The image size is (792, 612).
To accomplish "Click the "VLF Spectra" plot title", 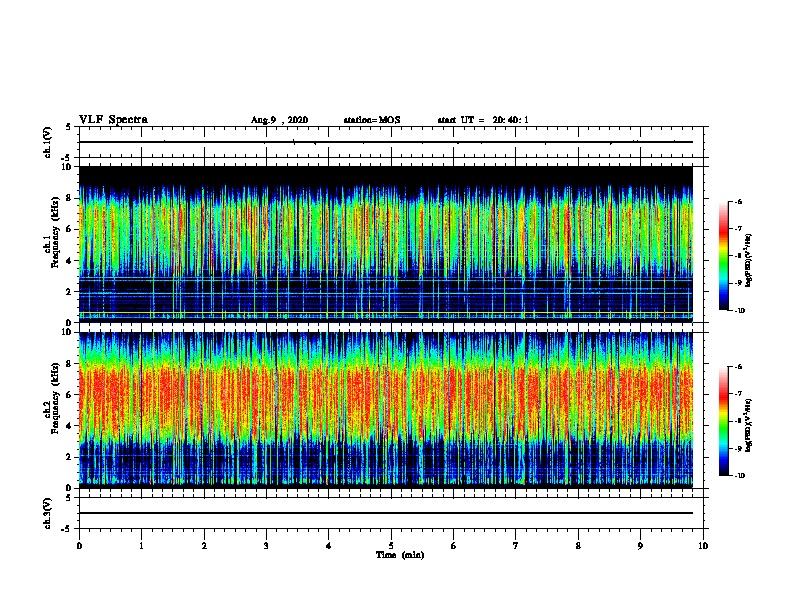I will point(113,120).
